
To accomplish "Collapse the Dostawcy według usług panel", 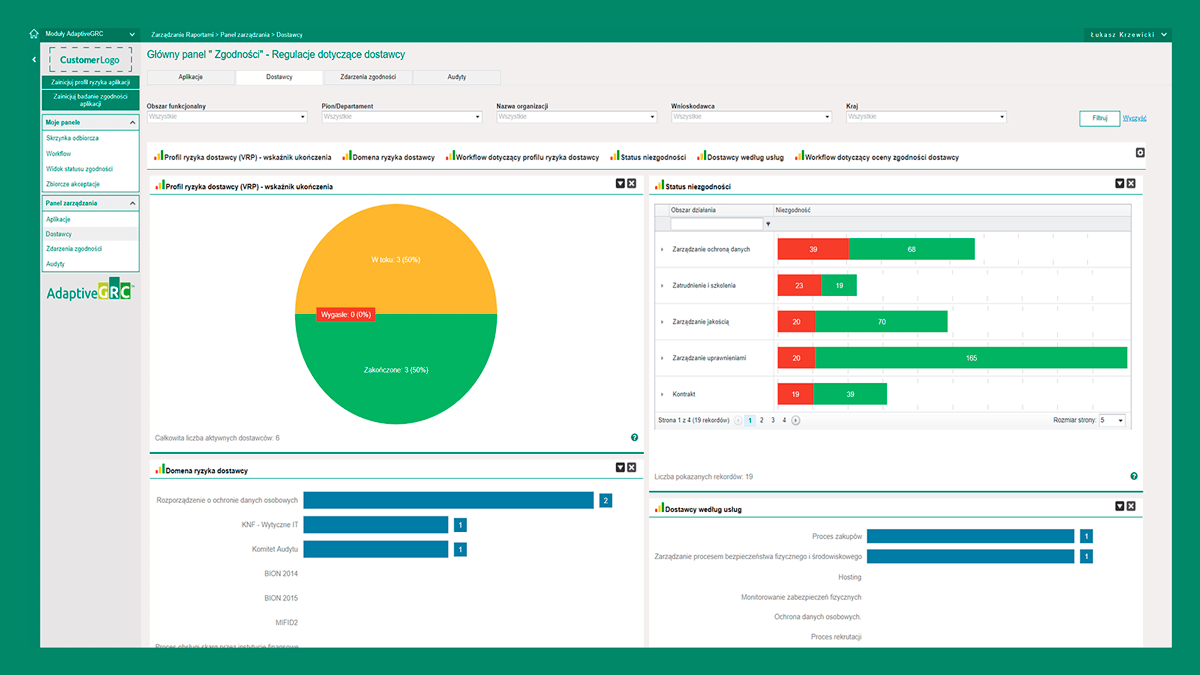I will coord(1119,506).
